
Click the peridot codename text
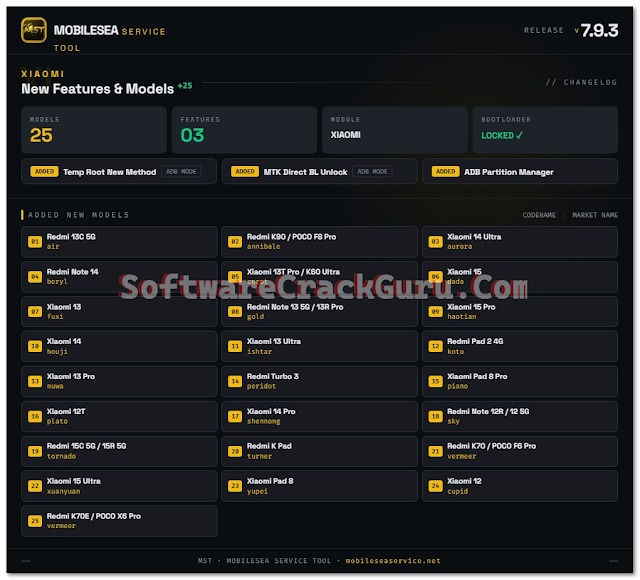point(261,386)
